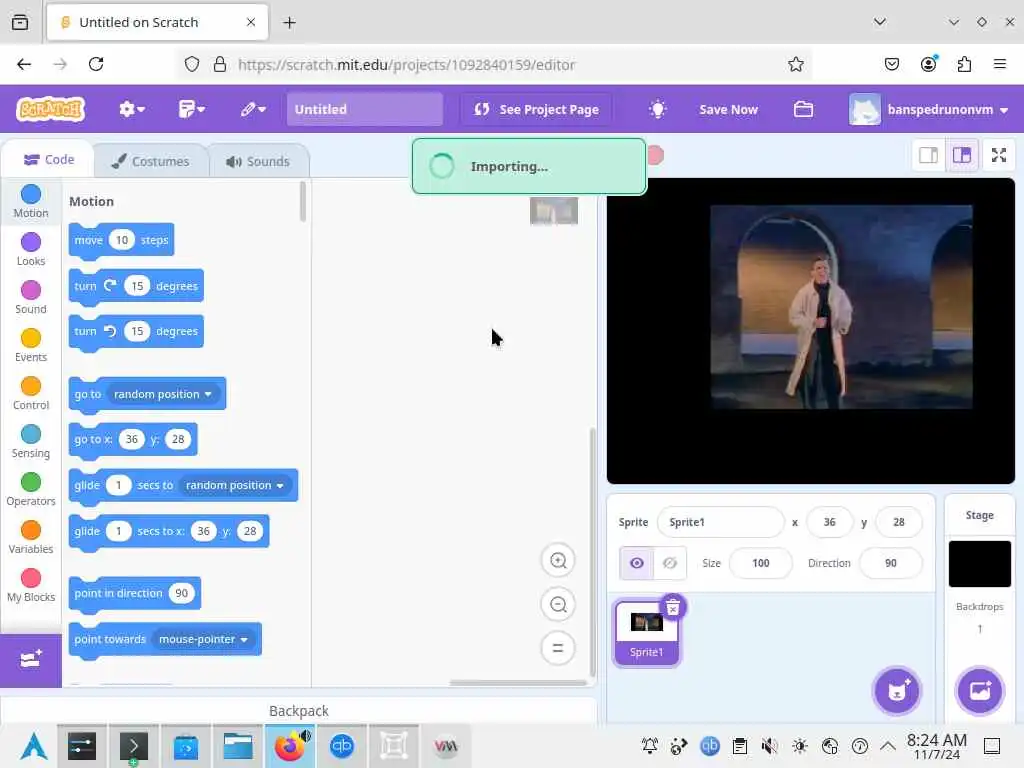Click the Size field showing 100
The height and width of the screenshot is (768, 1024).
(x=760, y=563)
